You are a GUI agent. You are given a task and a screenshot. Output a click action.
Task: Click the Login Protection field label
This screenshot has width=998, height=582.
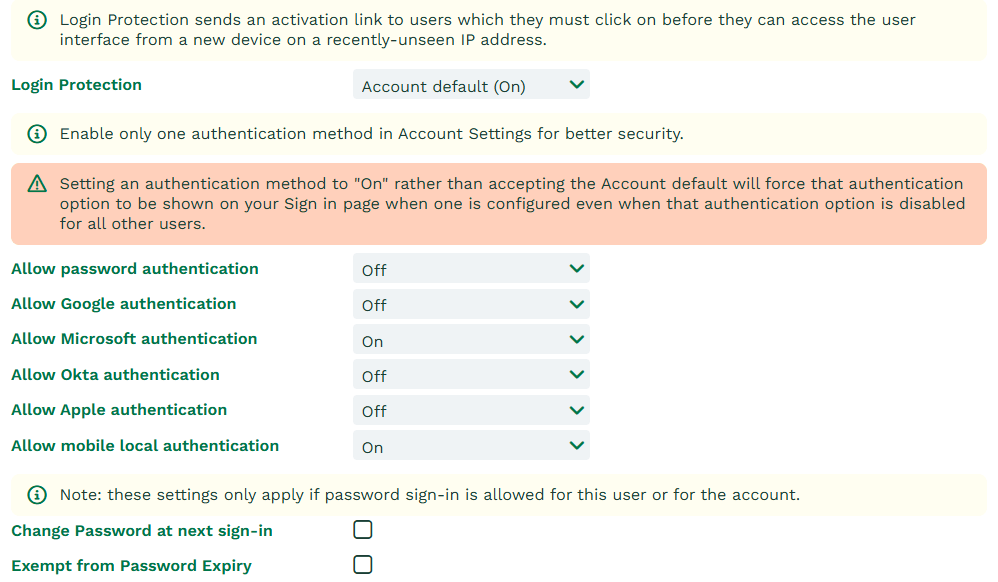click(x=76, y=85)
